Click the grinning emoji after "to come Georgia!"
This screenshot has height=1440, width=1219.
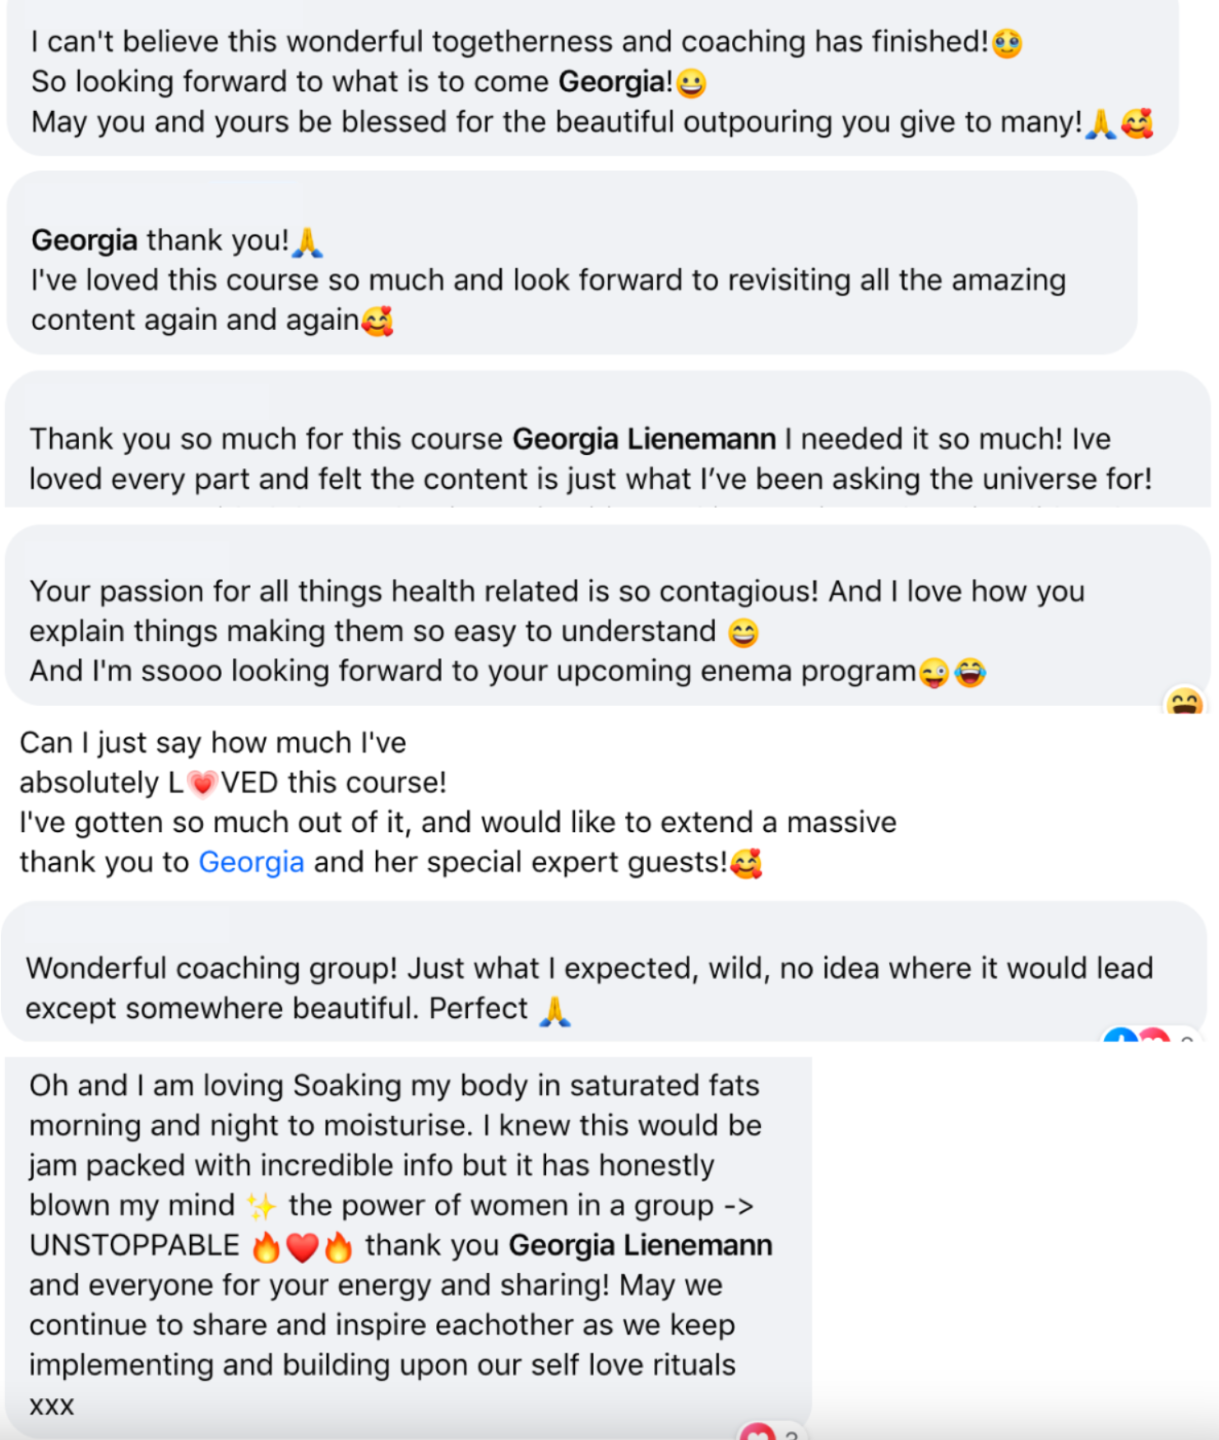click(x=691, y=83)
